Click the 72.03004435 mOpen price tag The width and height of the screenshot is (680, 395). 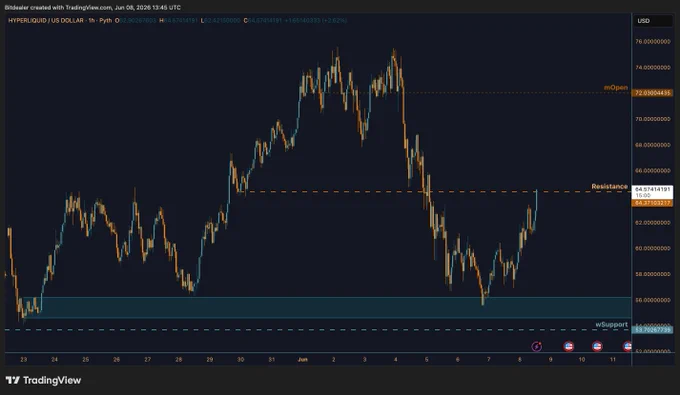coord(653,93)
